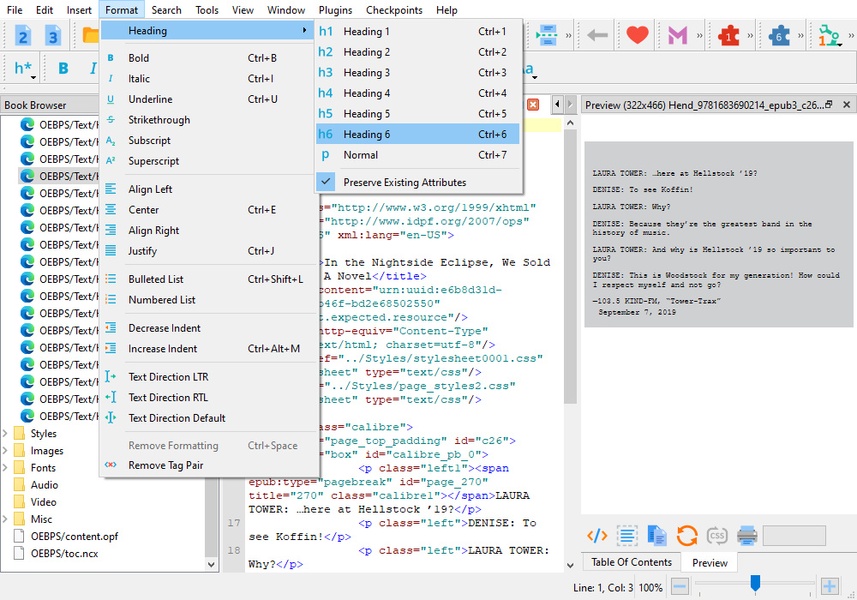Click the Preview copy pages icon
The height and width of the screenshot is (600, 857).
pos(656,536)
